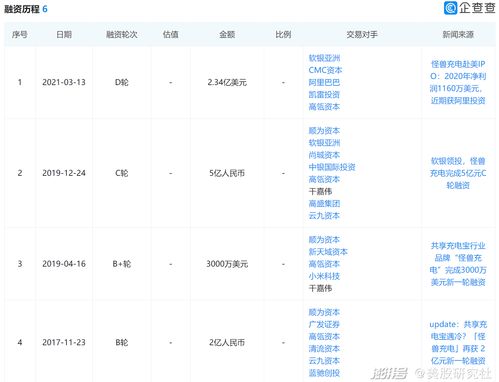Open the 阿里巴巴 investor link
Screen dimensions: 499x382
click(324, 82)
